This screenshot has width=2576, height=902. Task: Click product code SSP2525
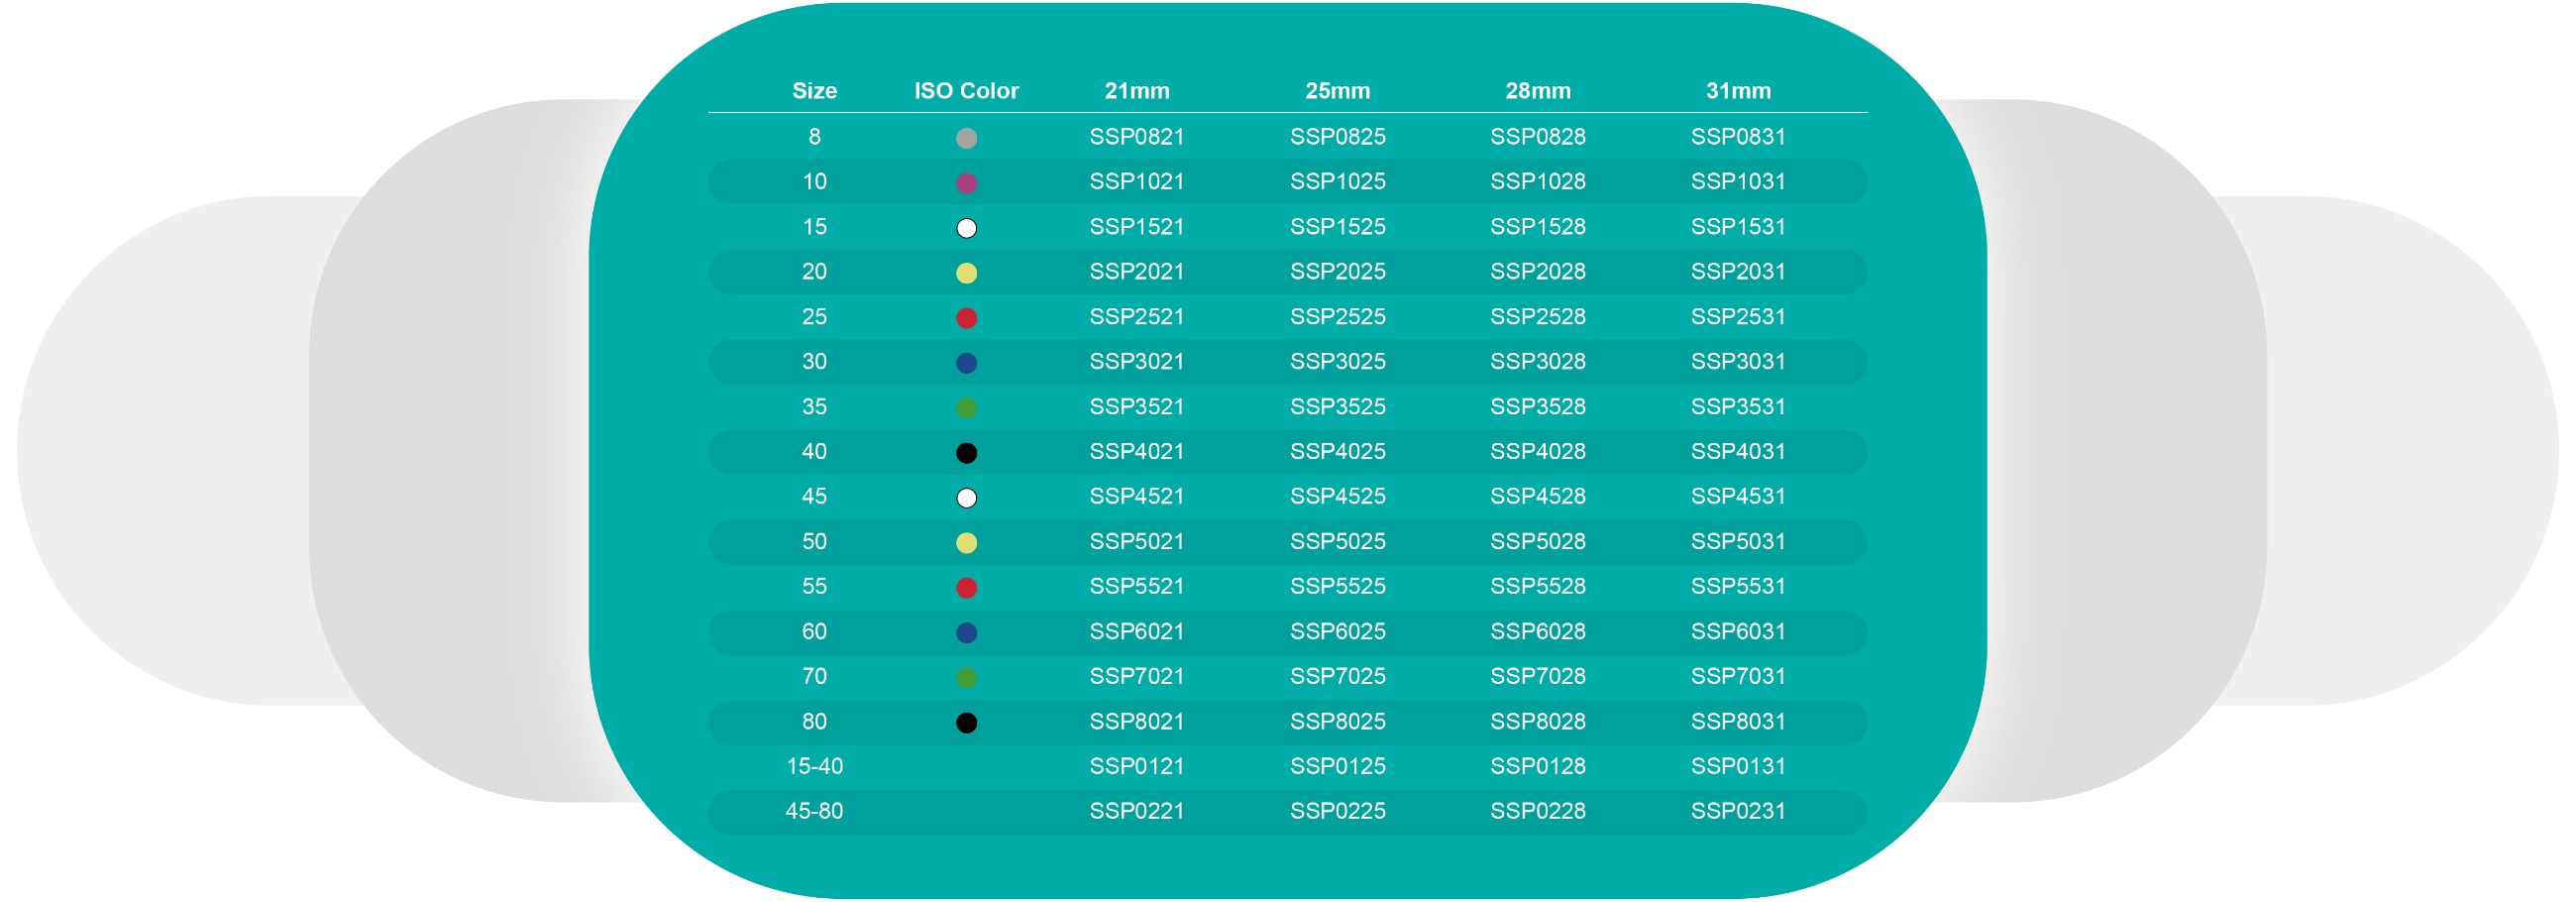(1337, 317)
